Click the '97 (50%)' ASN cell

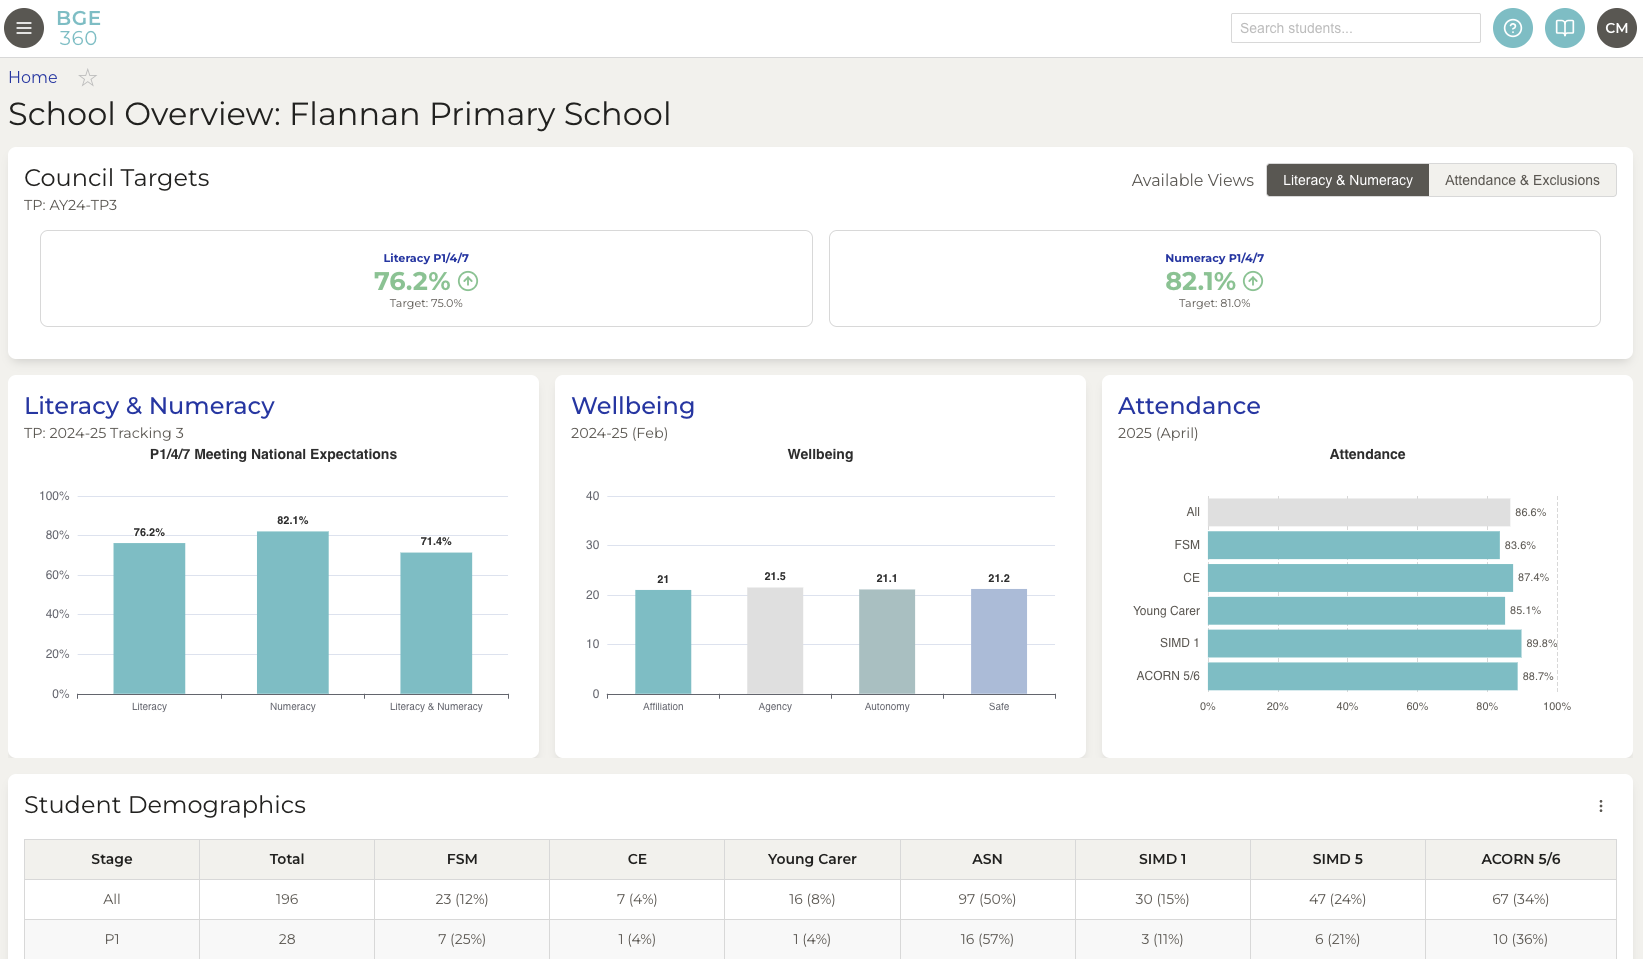(x=987, y=899)
